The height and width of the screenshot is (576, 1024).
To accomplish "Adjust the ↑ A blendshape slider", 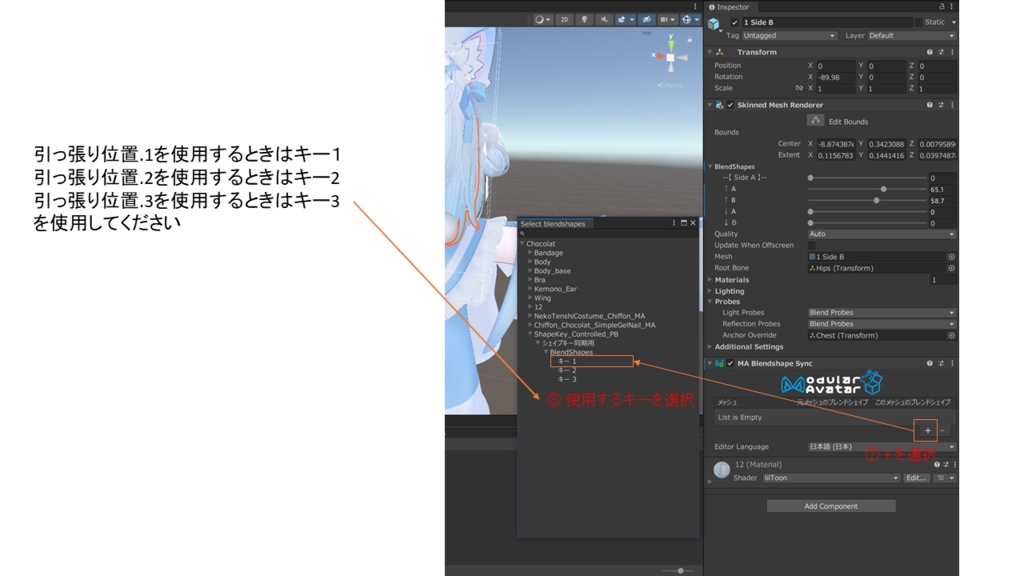I will click(x=867, y=189).
